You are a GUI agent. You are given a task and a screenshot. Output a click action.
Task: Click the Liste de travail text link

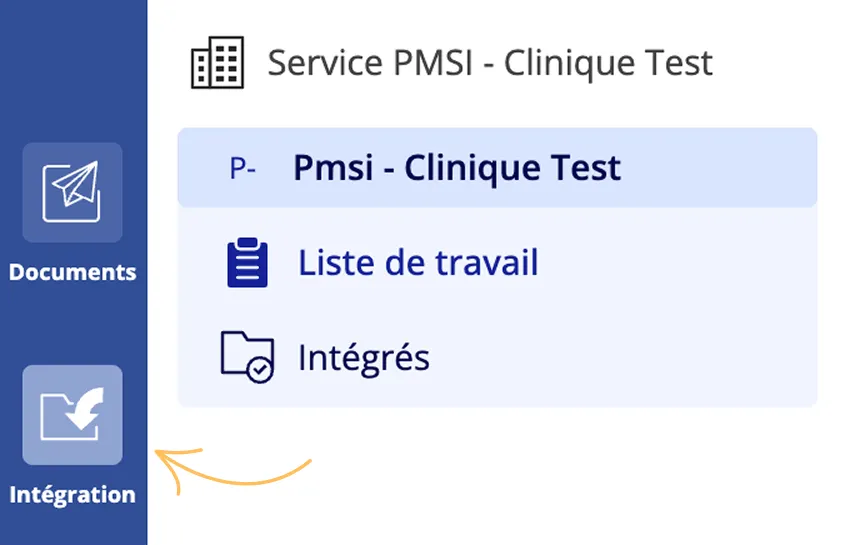coord(418,262)
